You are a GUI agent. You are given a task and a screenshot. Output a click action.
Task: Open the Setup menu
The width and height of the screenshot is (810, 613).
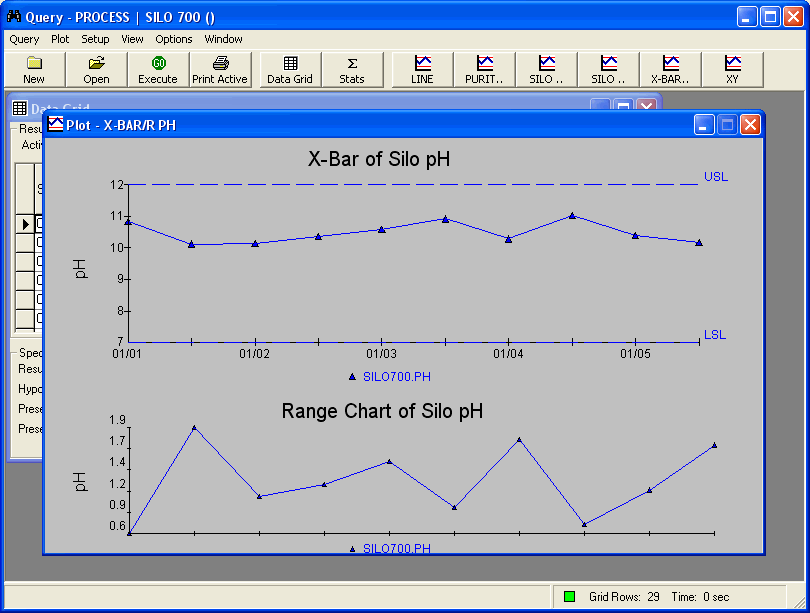[95, 39]
